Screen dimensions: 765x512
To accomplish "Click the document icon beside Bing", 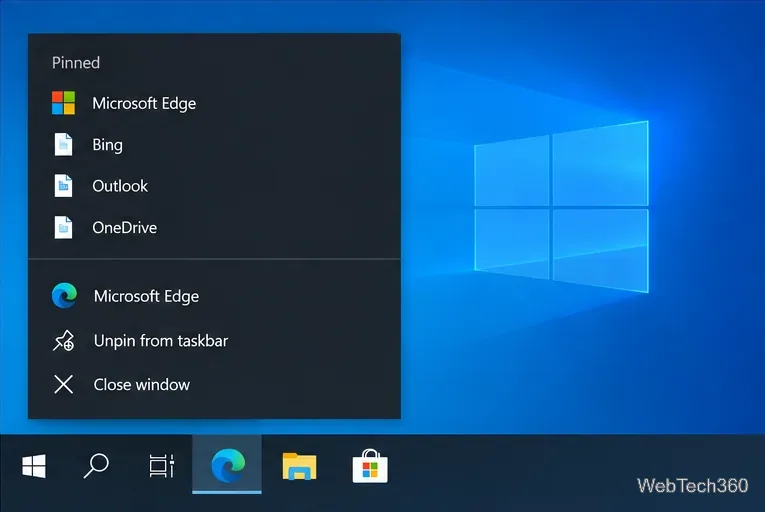I will click(63, 144).
